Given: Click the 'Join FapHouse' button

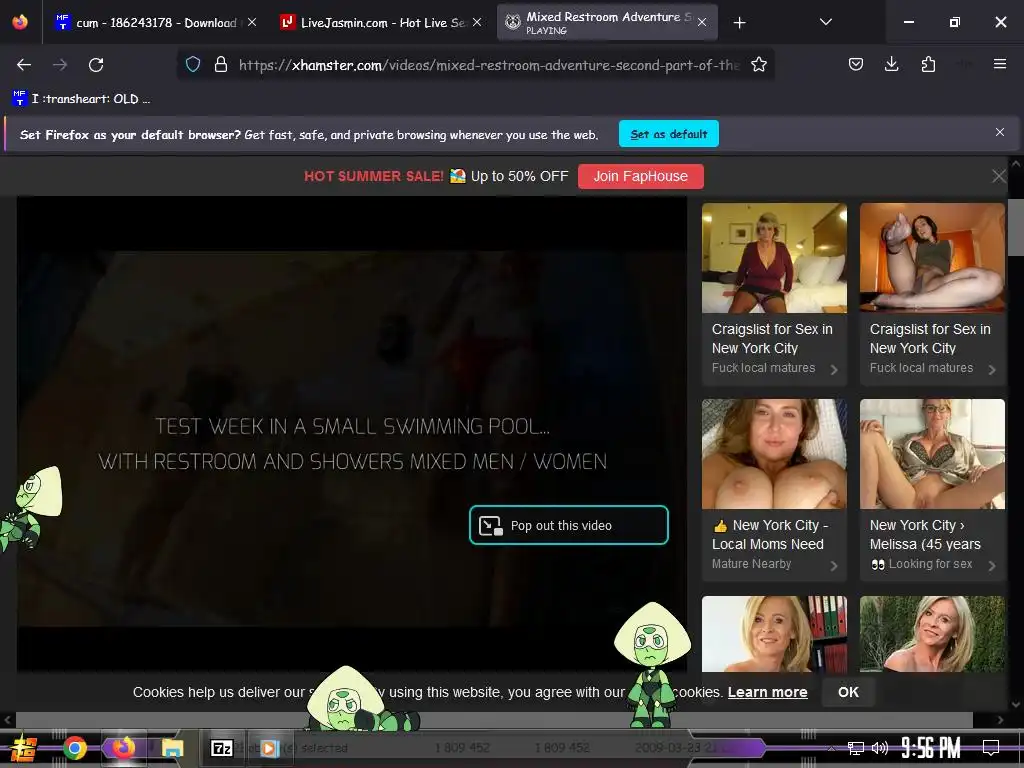Looking at the screenshot, I should [640, 176].
